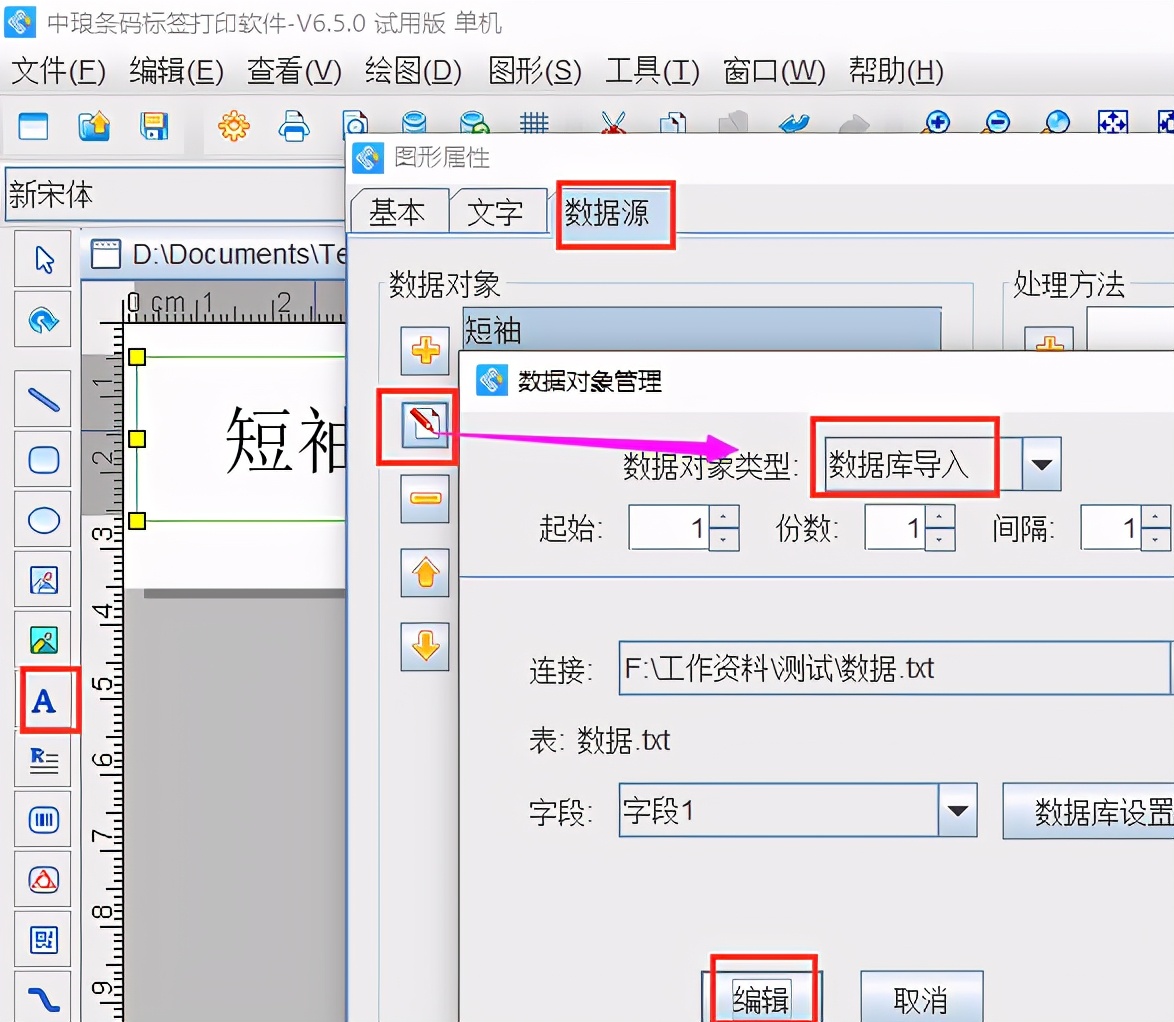This screenshot has width=1174, height=1022.
Task: Select the QR code tool in sidebar
Action: coord(42,940)
